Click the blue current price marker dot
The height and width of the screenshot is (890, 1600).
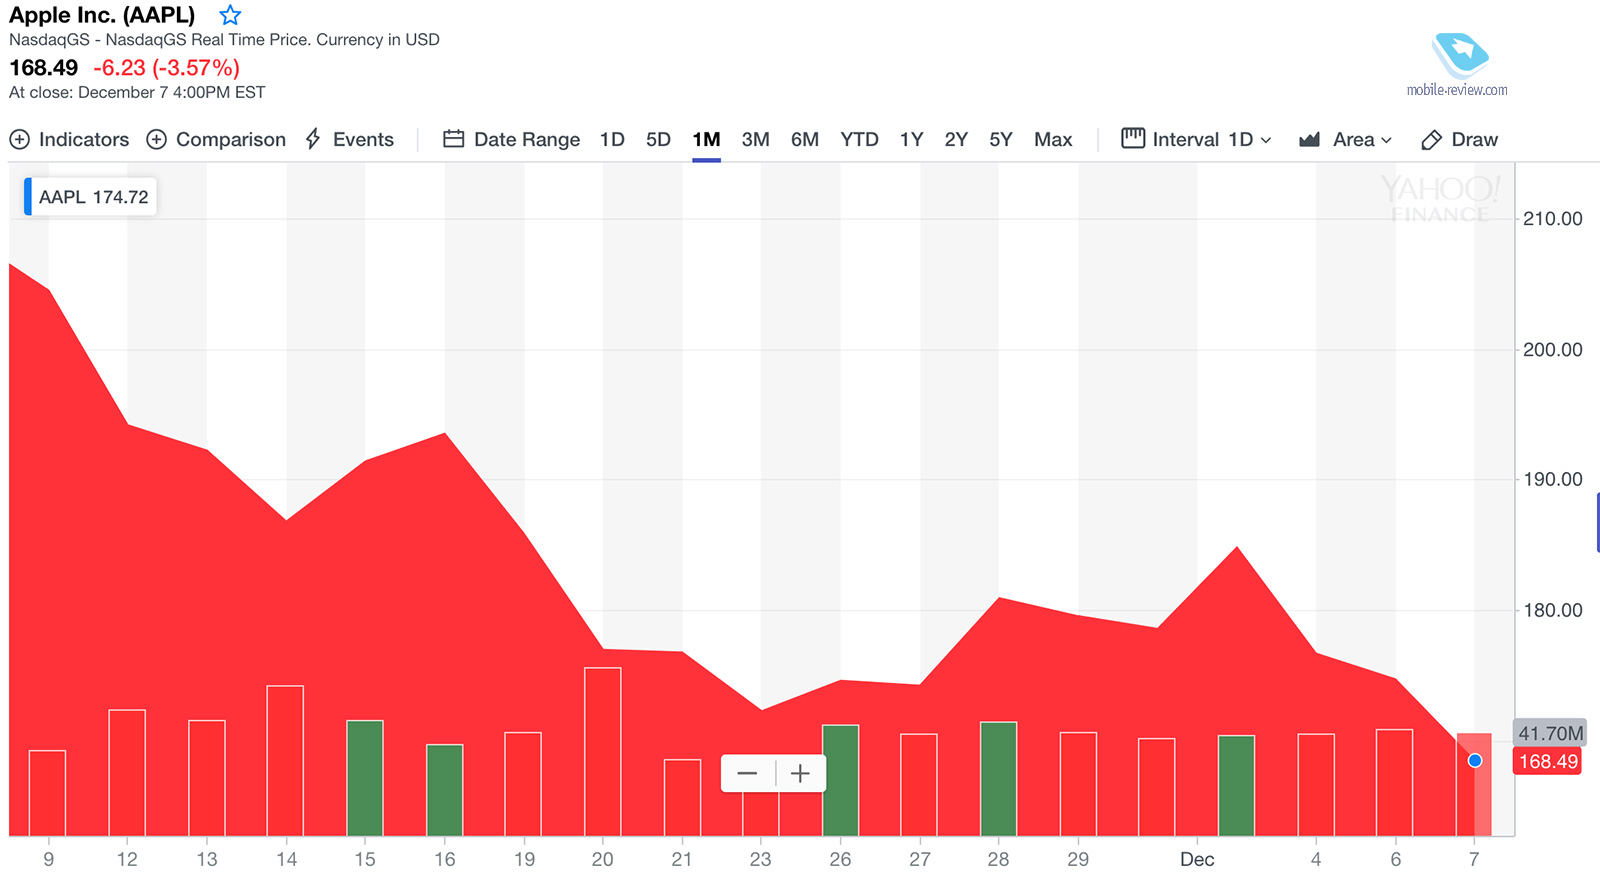[1475, 761]
